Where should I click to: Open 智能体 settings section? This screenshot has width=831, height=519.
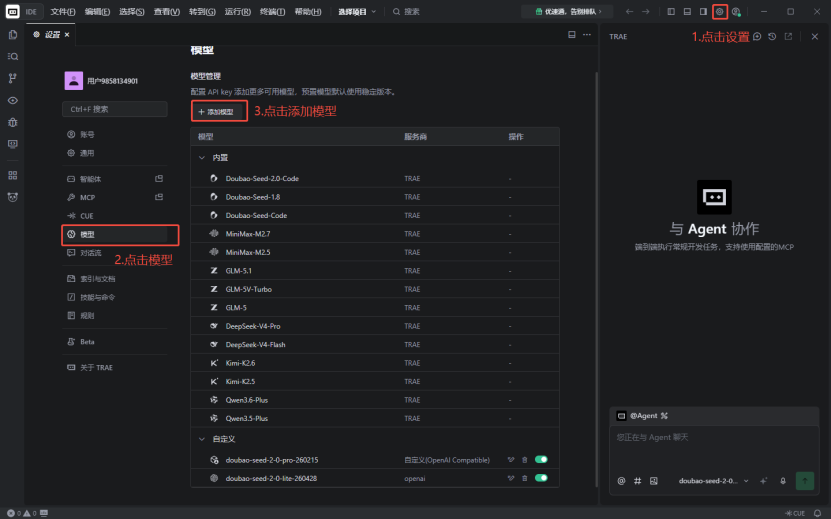click(114, 179)
